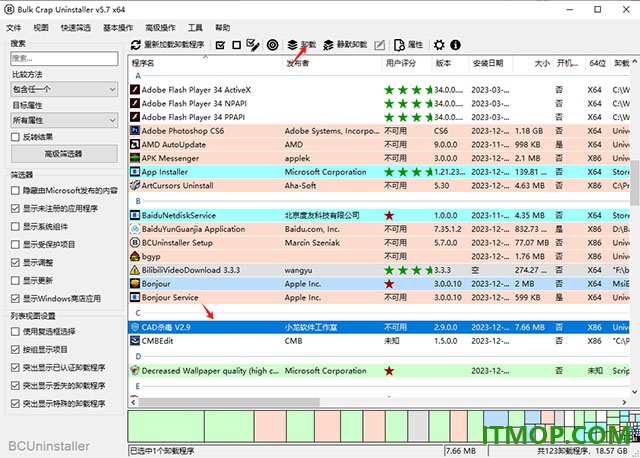Click the deselect all empty-box toolbar icon
Screen dimensions: 640x458
coord(236,45)
